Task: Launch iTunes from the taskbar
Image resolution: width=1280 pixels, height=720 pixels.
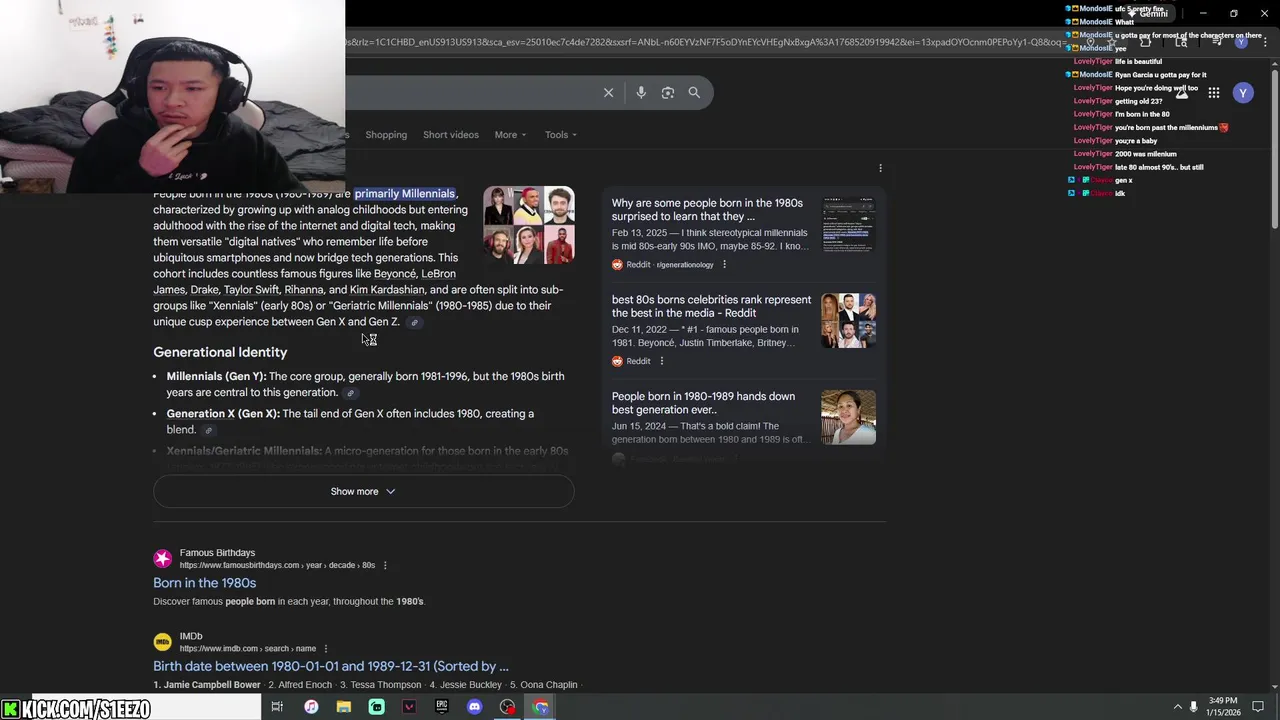Action: [311, 707]
